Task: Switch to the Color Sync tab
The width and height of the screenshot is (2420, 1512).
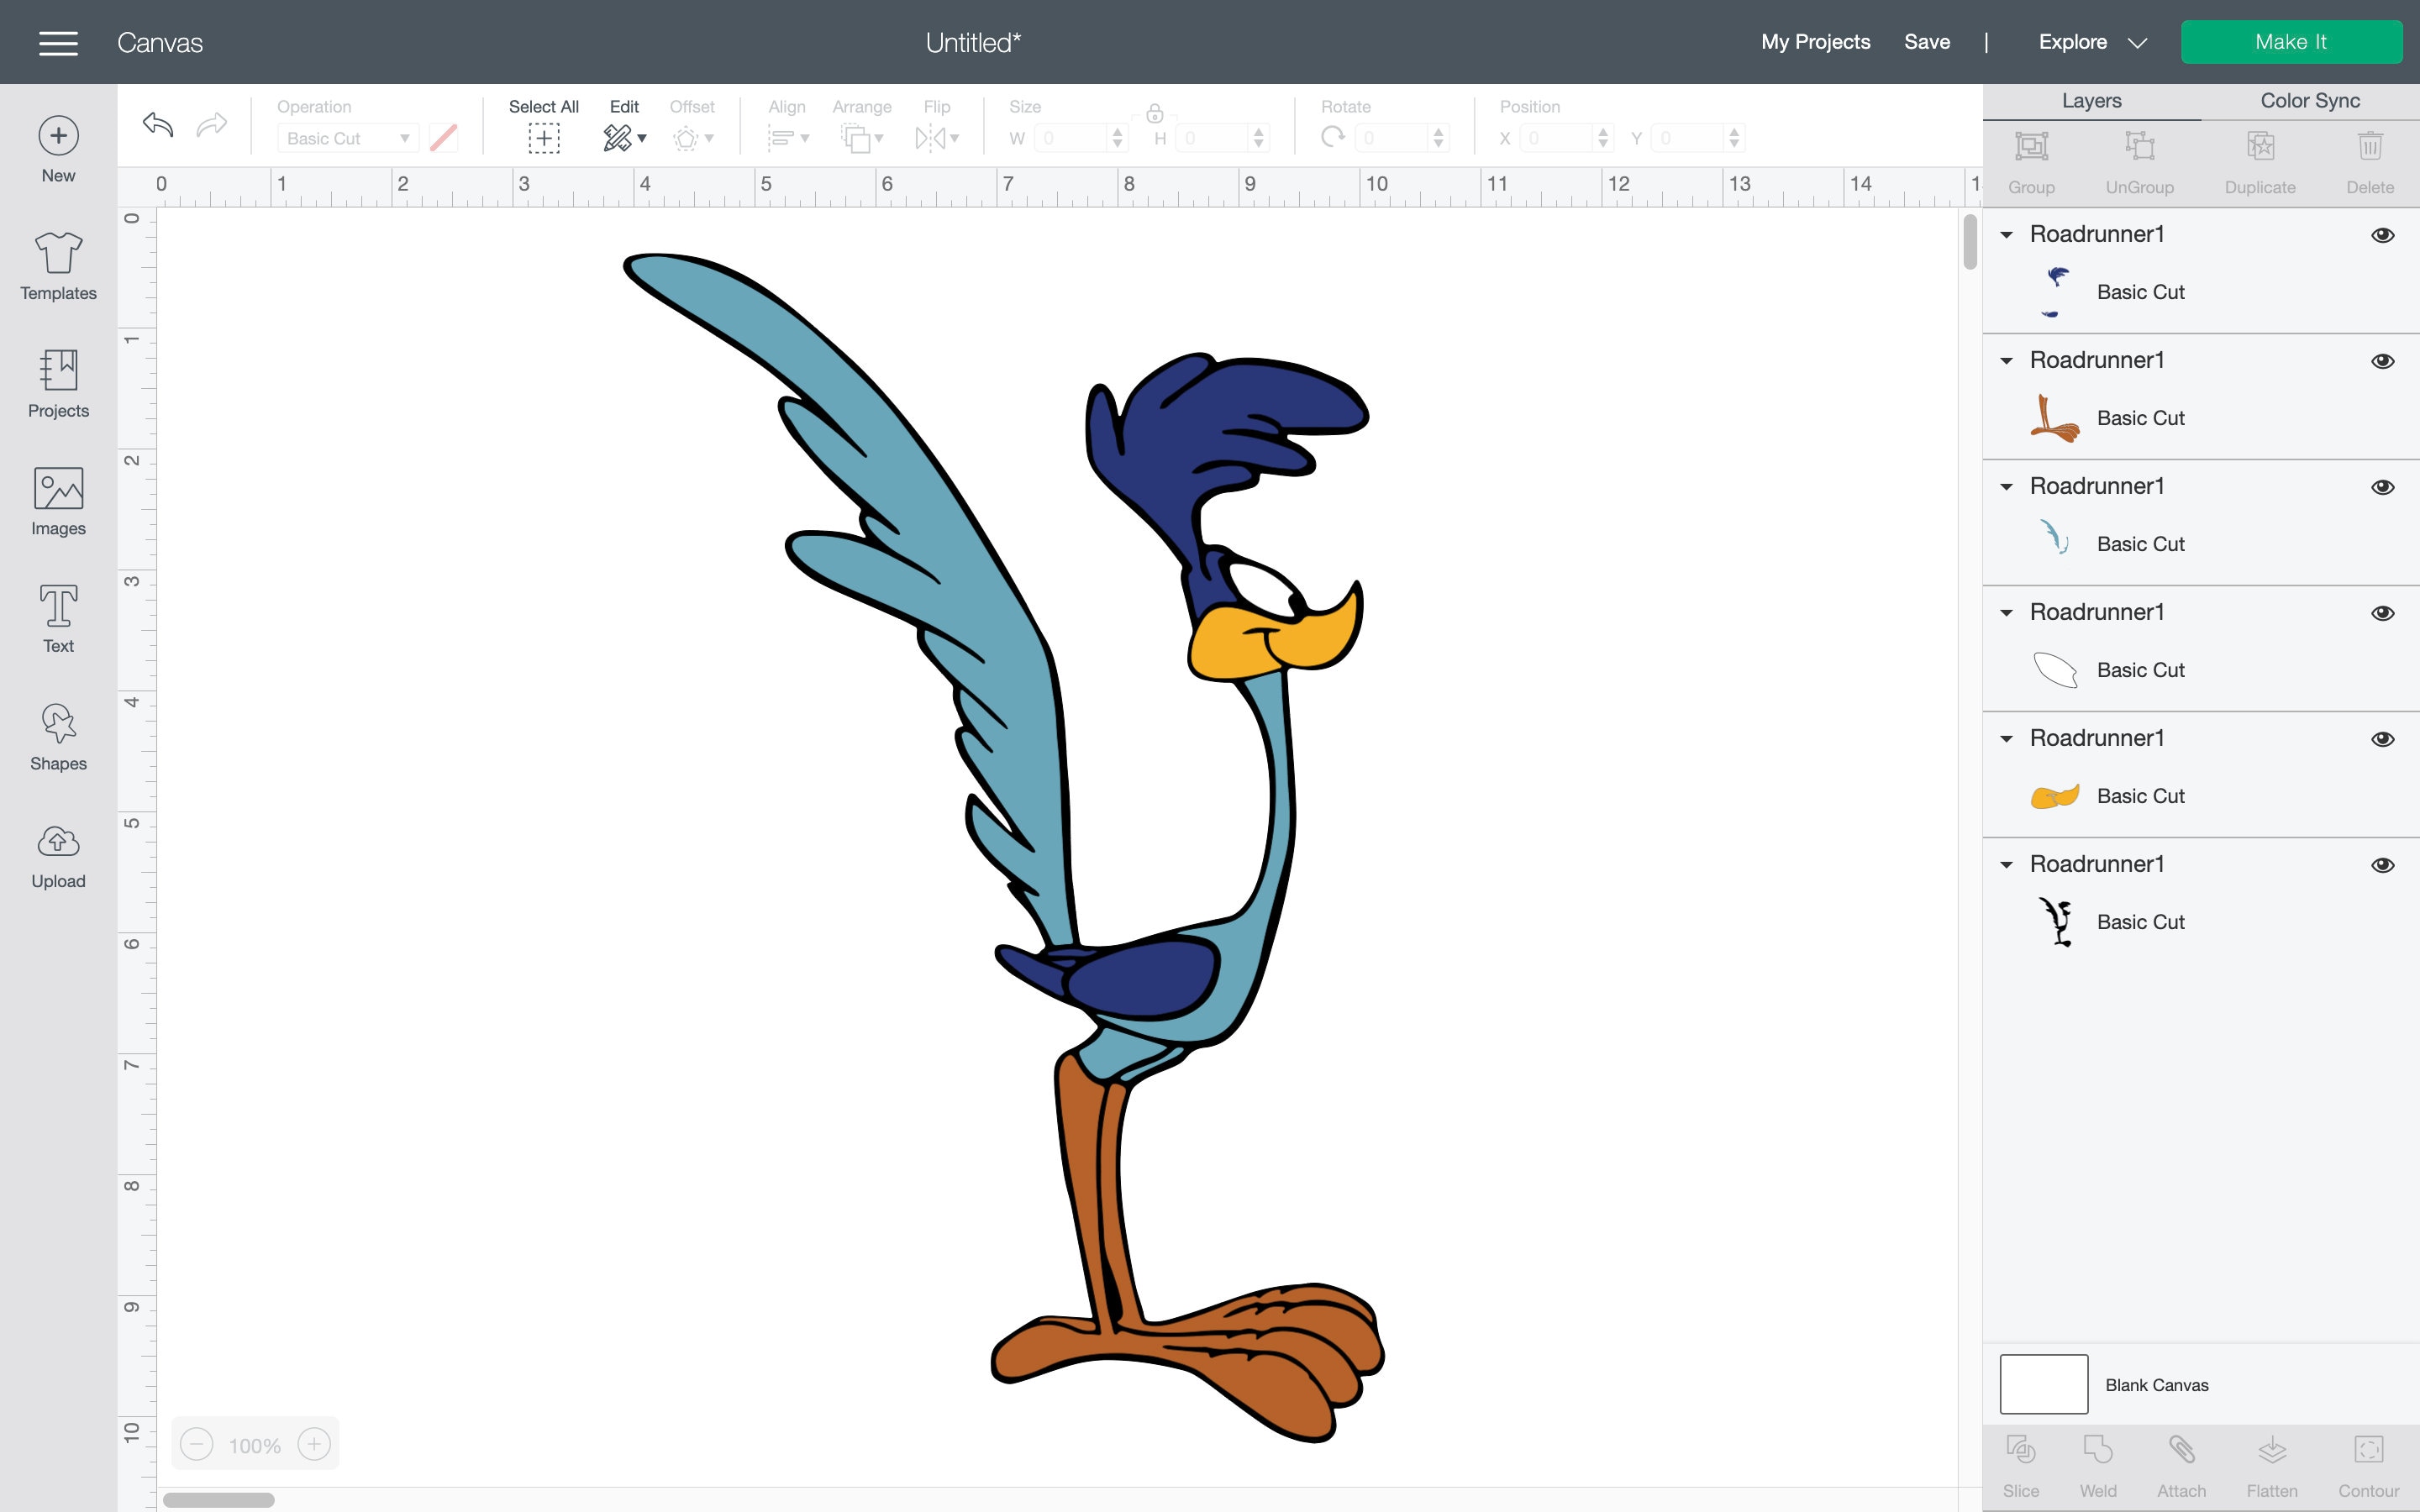Action: pyautogui.click(x=2310, y=100)
